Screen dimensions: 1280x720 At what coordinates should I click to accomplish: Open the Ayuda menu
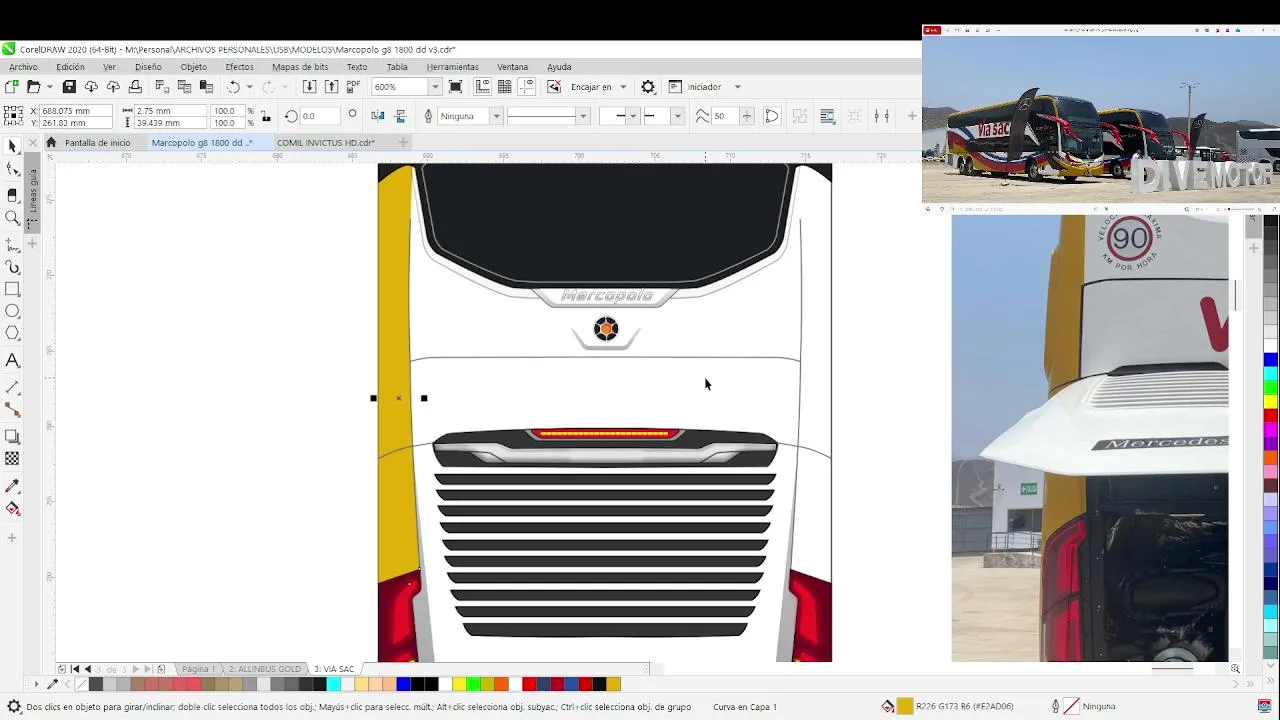559,67
